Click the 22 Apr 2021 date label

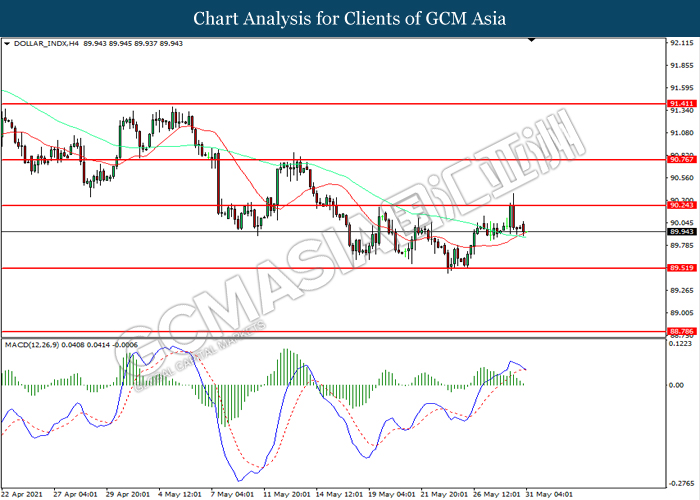(24, 493)
